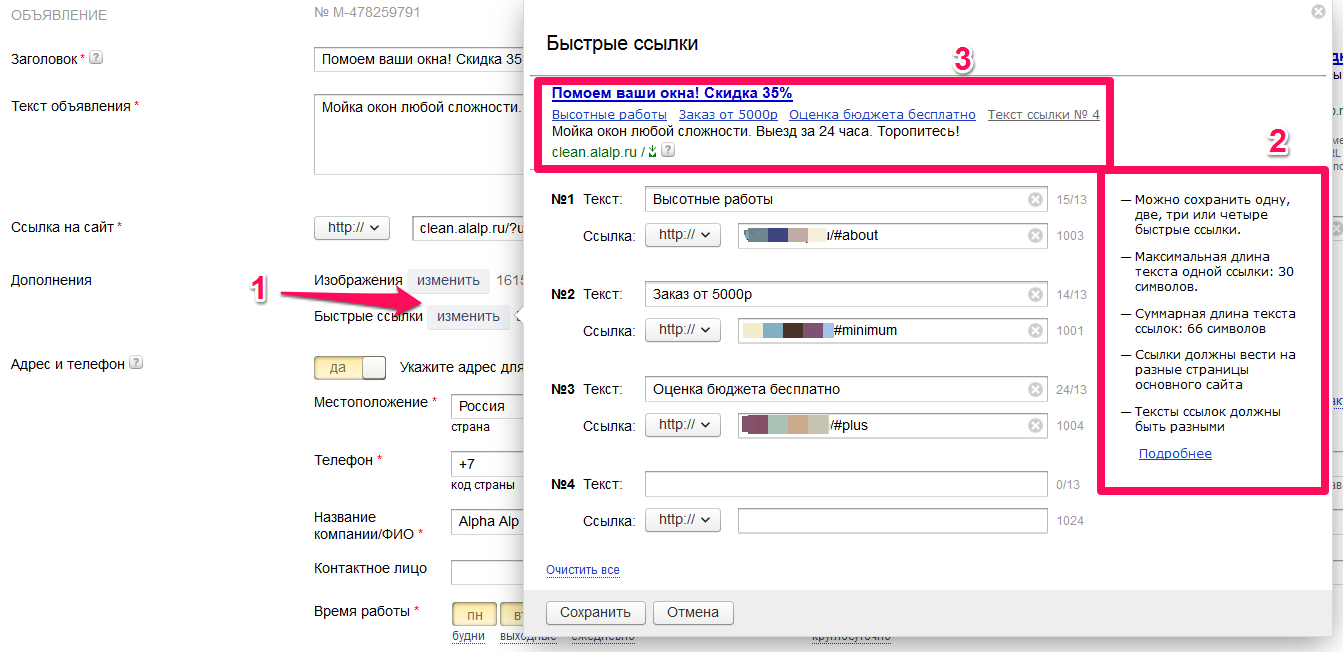
Task: Open protocol dropdown for link №1
Action: [682, 235]
